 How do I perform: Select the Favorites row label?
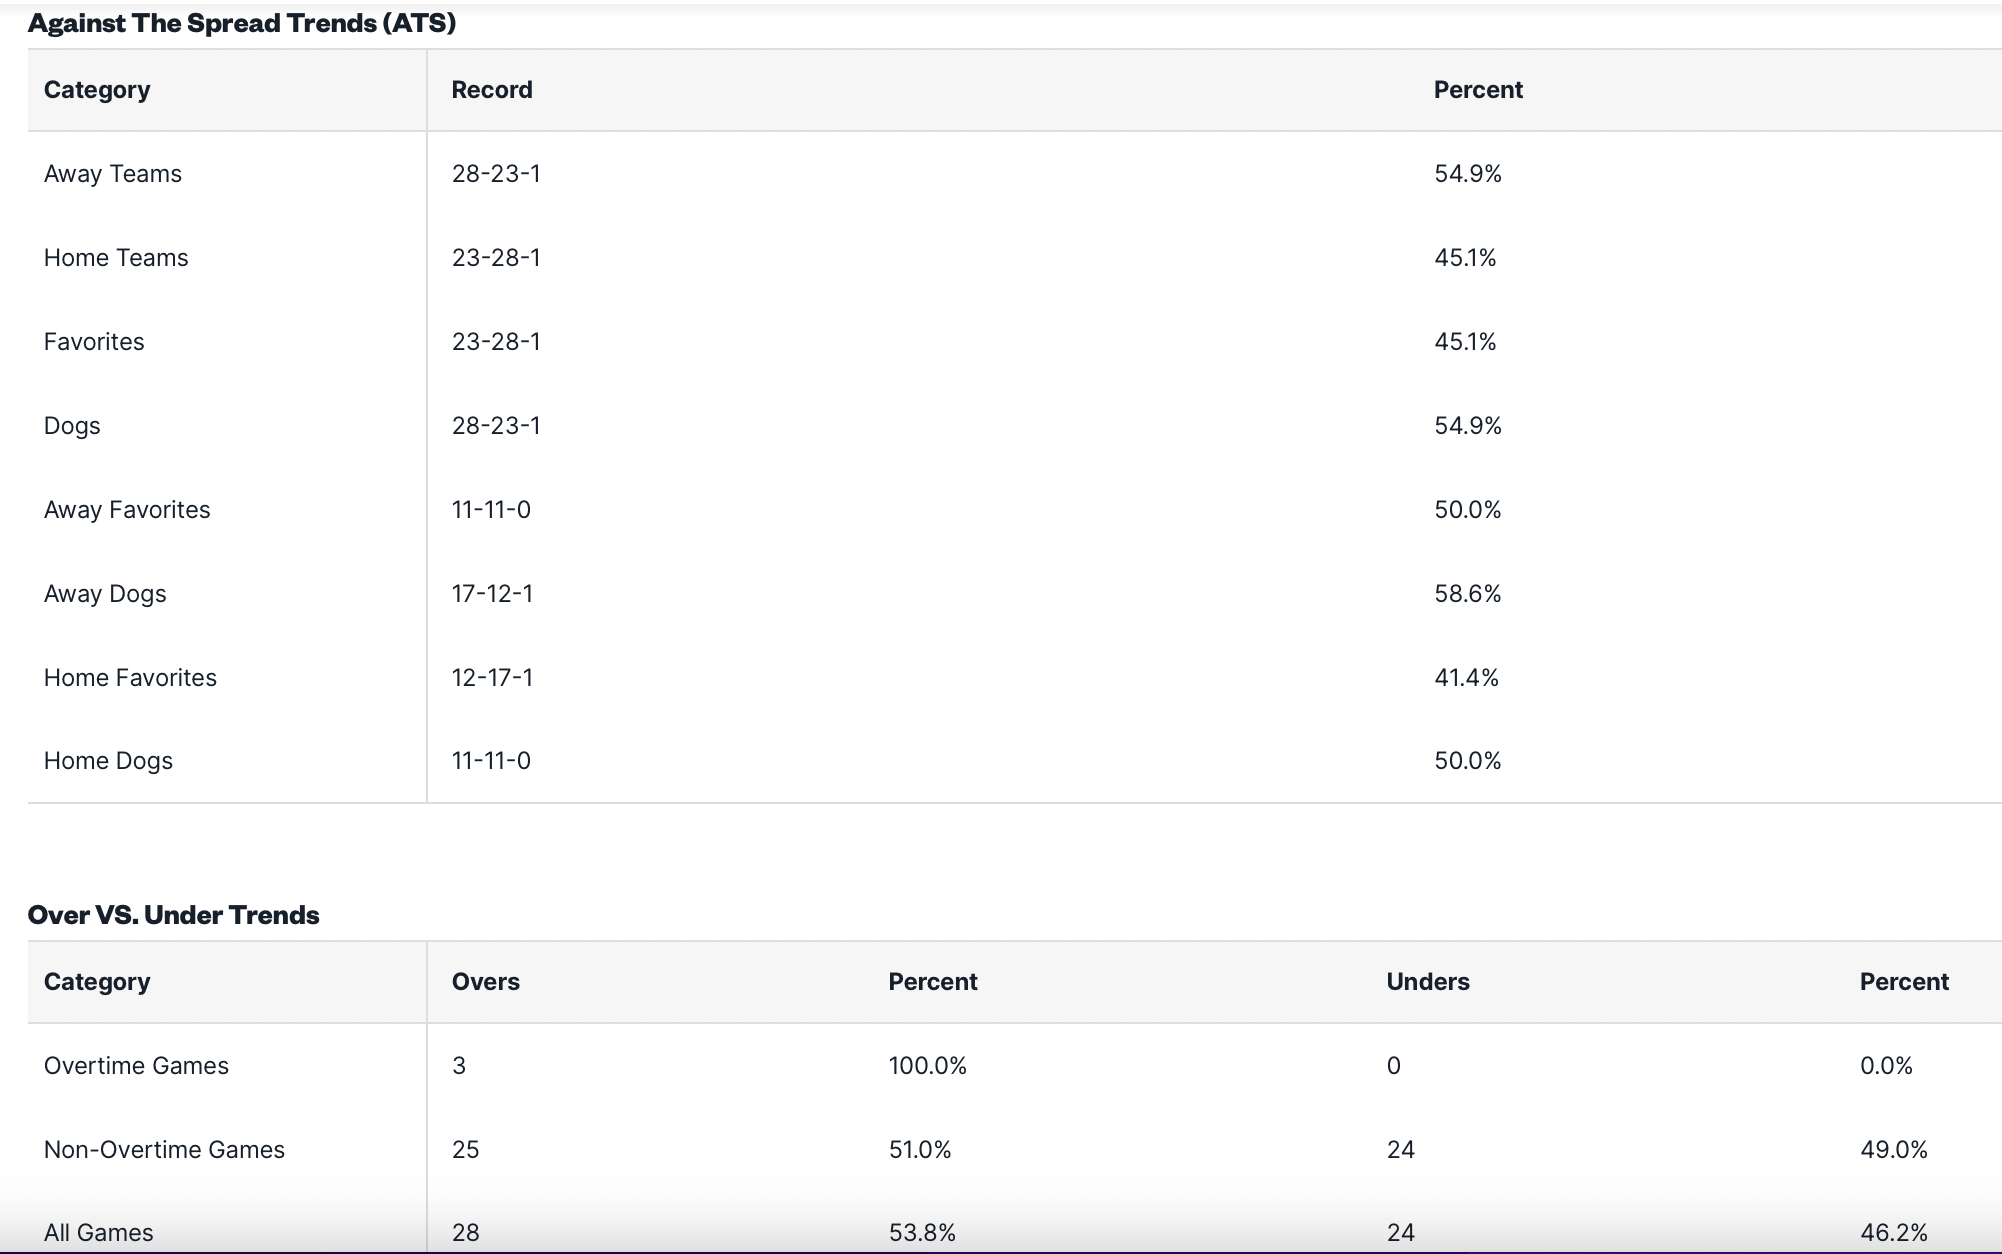(94, 342)
